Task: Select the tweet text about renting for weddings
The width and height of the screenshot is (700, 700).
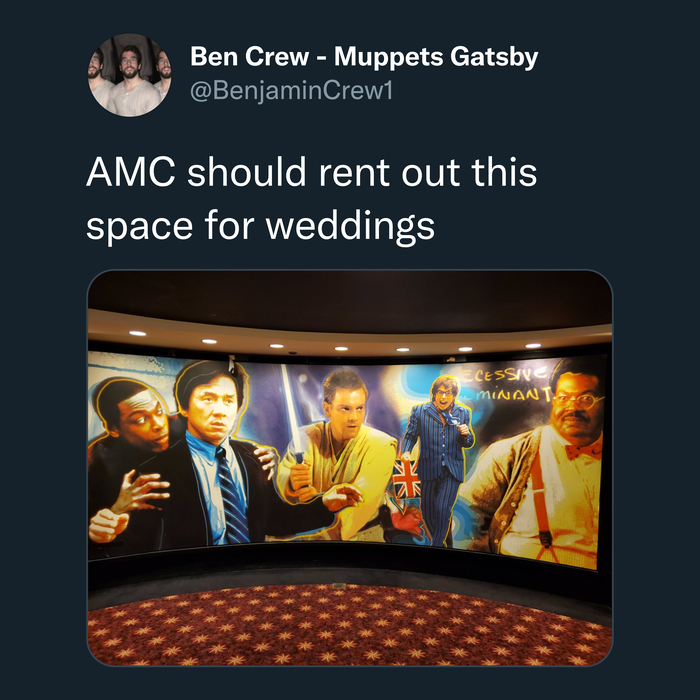Action: 312,198
